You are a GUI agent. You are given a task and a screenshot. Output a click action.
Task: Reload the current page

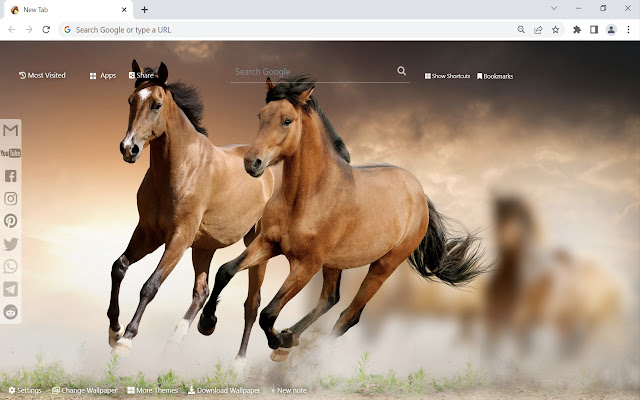[x=46, y=29]
